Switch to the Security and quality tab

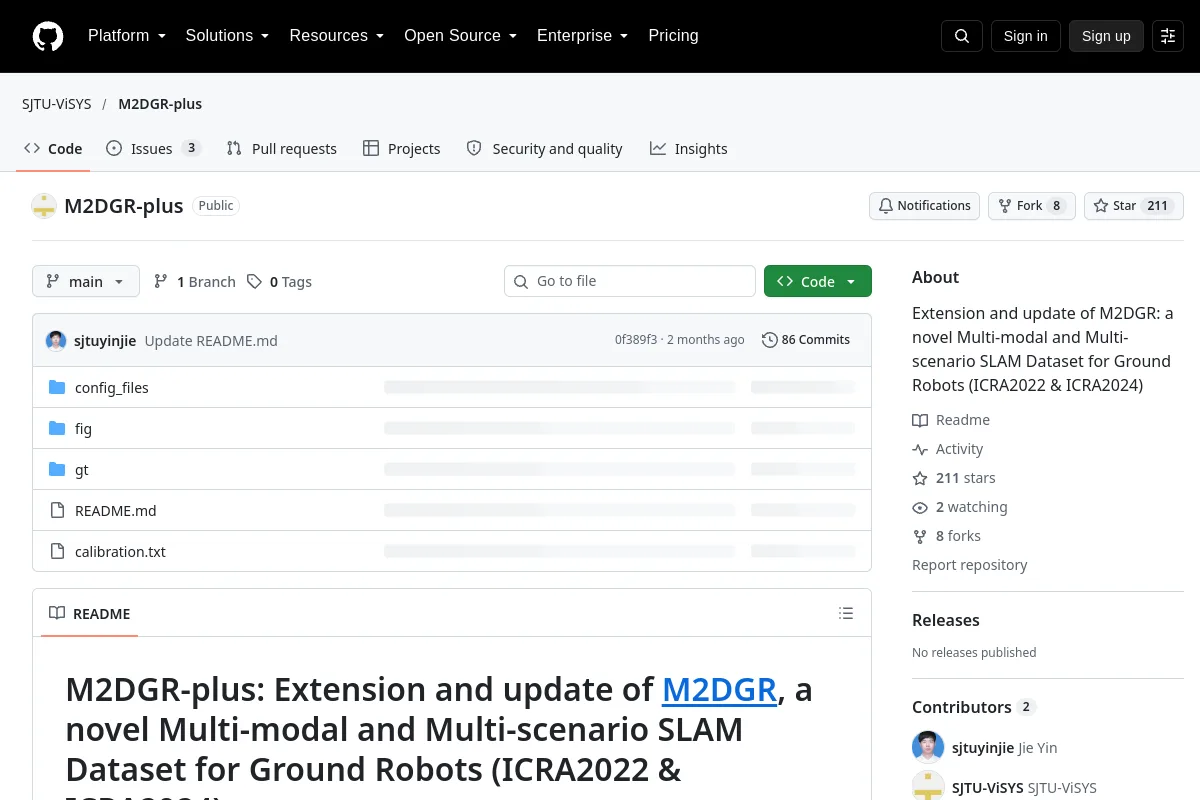pos(545,148)
